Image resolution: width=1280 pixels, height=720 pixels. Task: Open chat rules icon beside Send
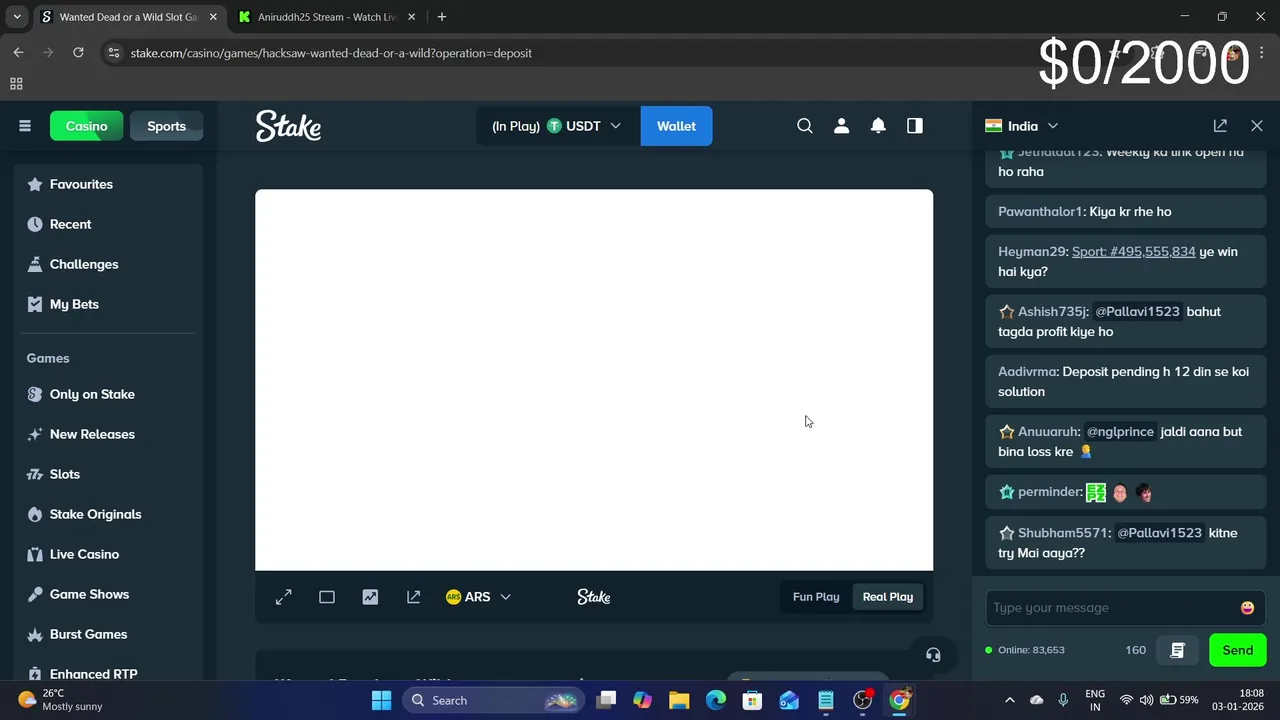(x=1177, y=650)
